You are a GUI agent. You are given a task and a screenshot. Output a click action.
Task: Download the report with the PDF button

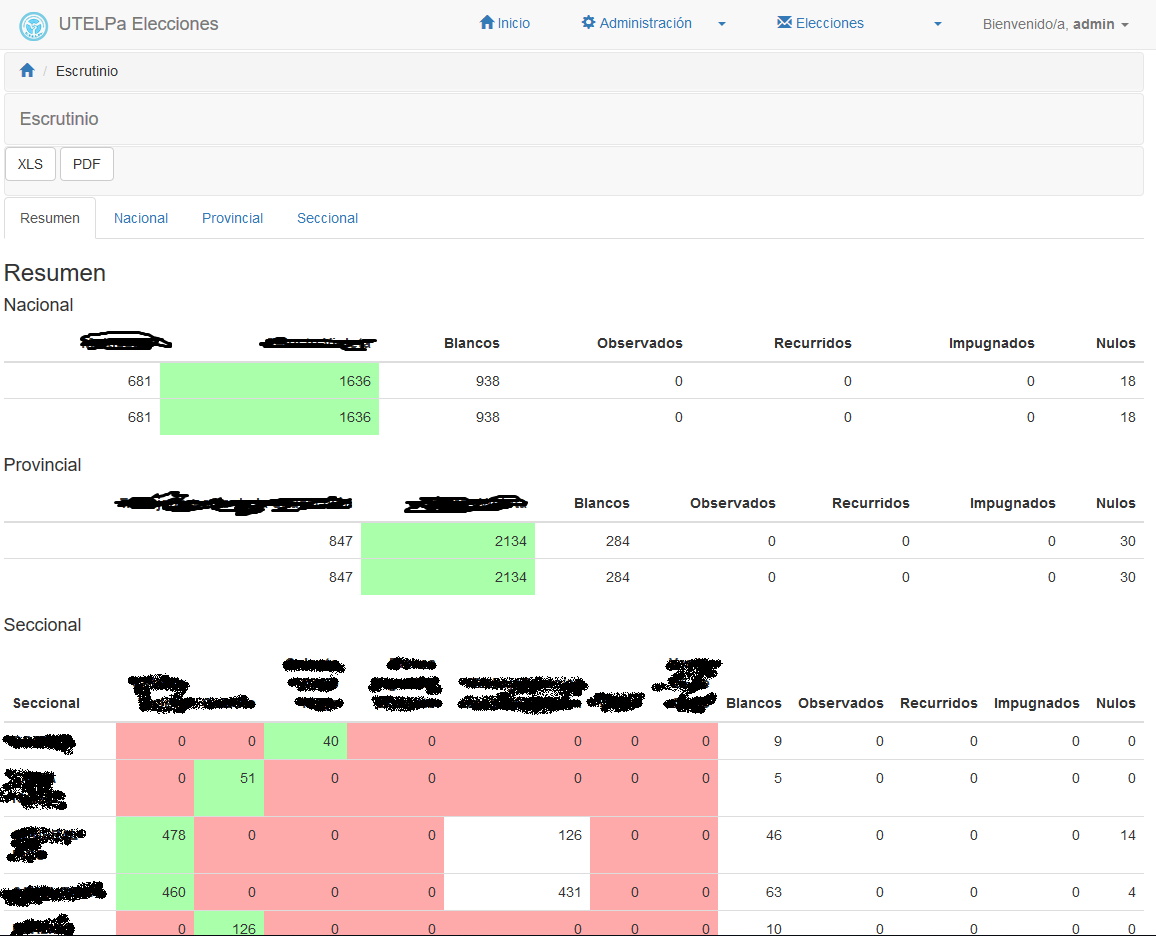(x=87, y=164)
